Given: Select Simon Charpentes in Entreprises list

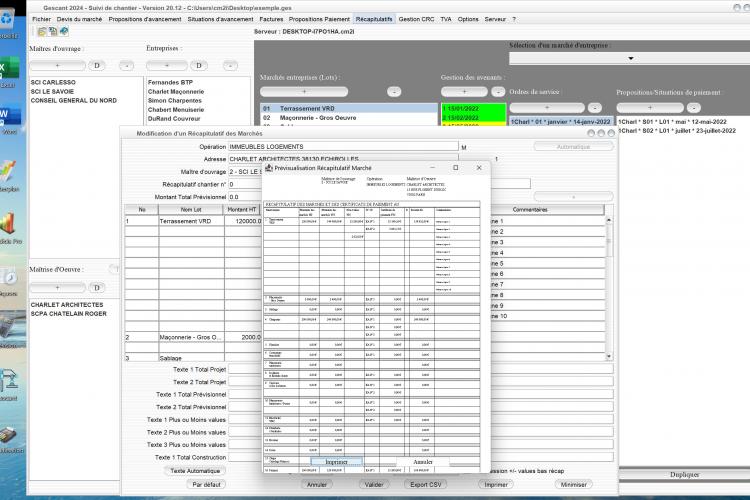Looking at the screenshot, I should pos(175,100).
